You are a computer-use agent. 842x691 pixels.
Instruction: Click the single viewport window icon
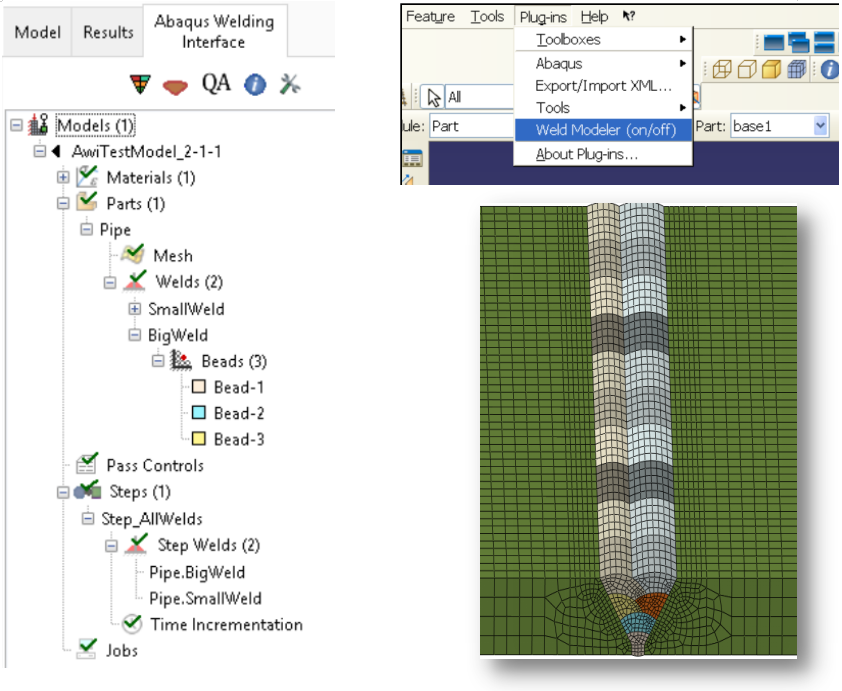[773, 42]
